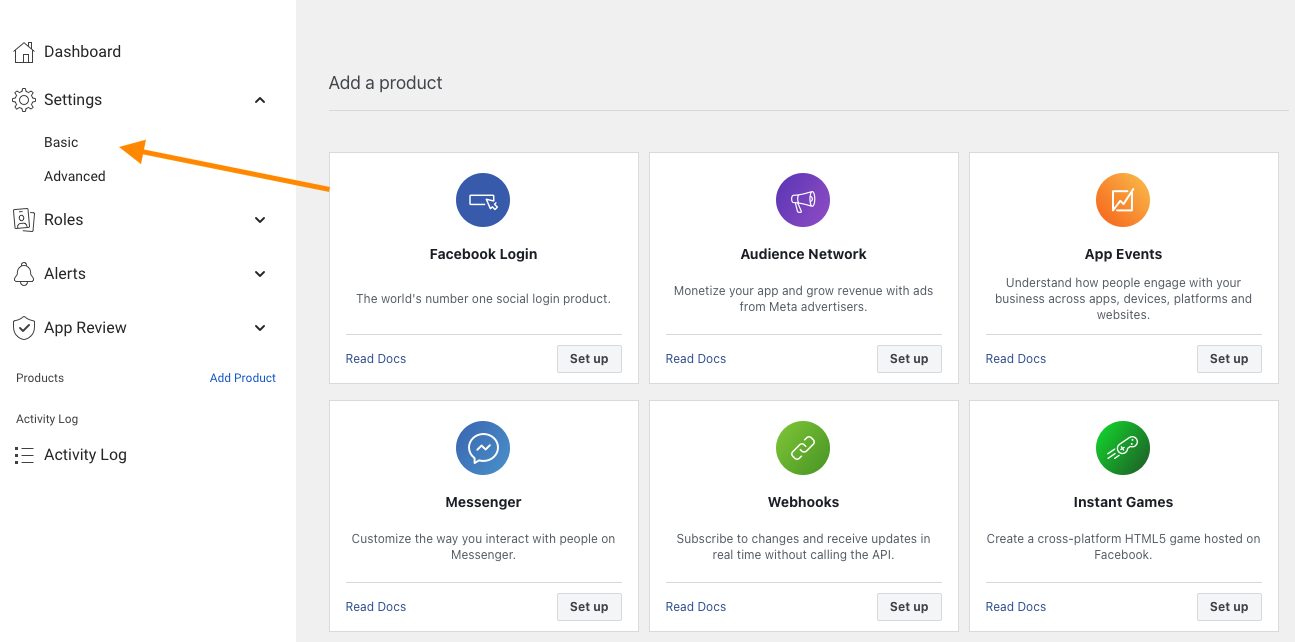The image size is (1295, 642).
Task: Click the App Events chart icon
Action: tap(1123, 200)
